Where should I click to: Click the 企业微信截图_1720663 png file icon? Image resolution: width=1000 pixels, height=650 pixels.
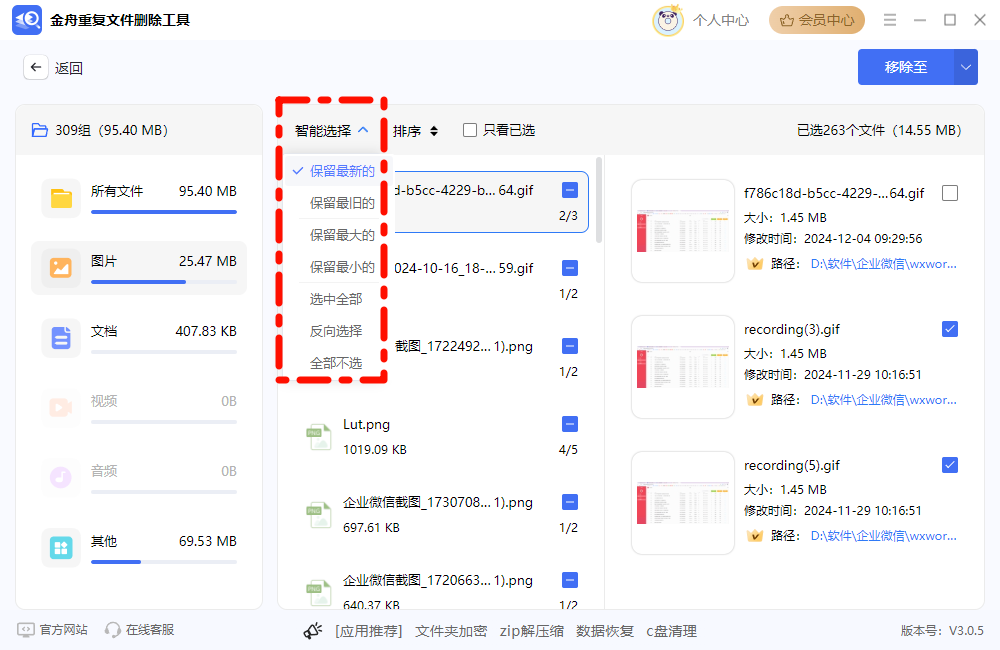[319, 593]
